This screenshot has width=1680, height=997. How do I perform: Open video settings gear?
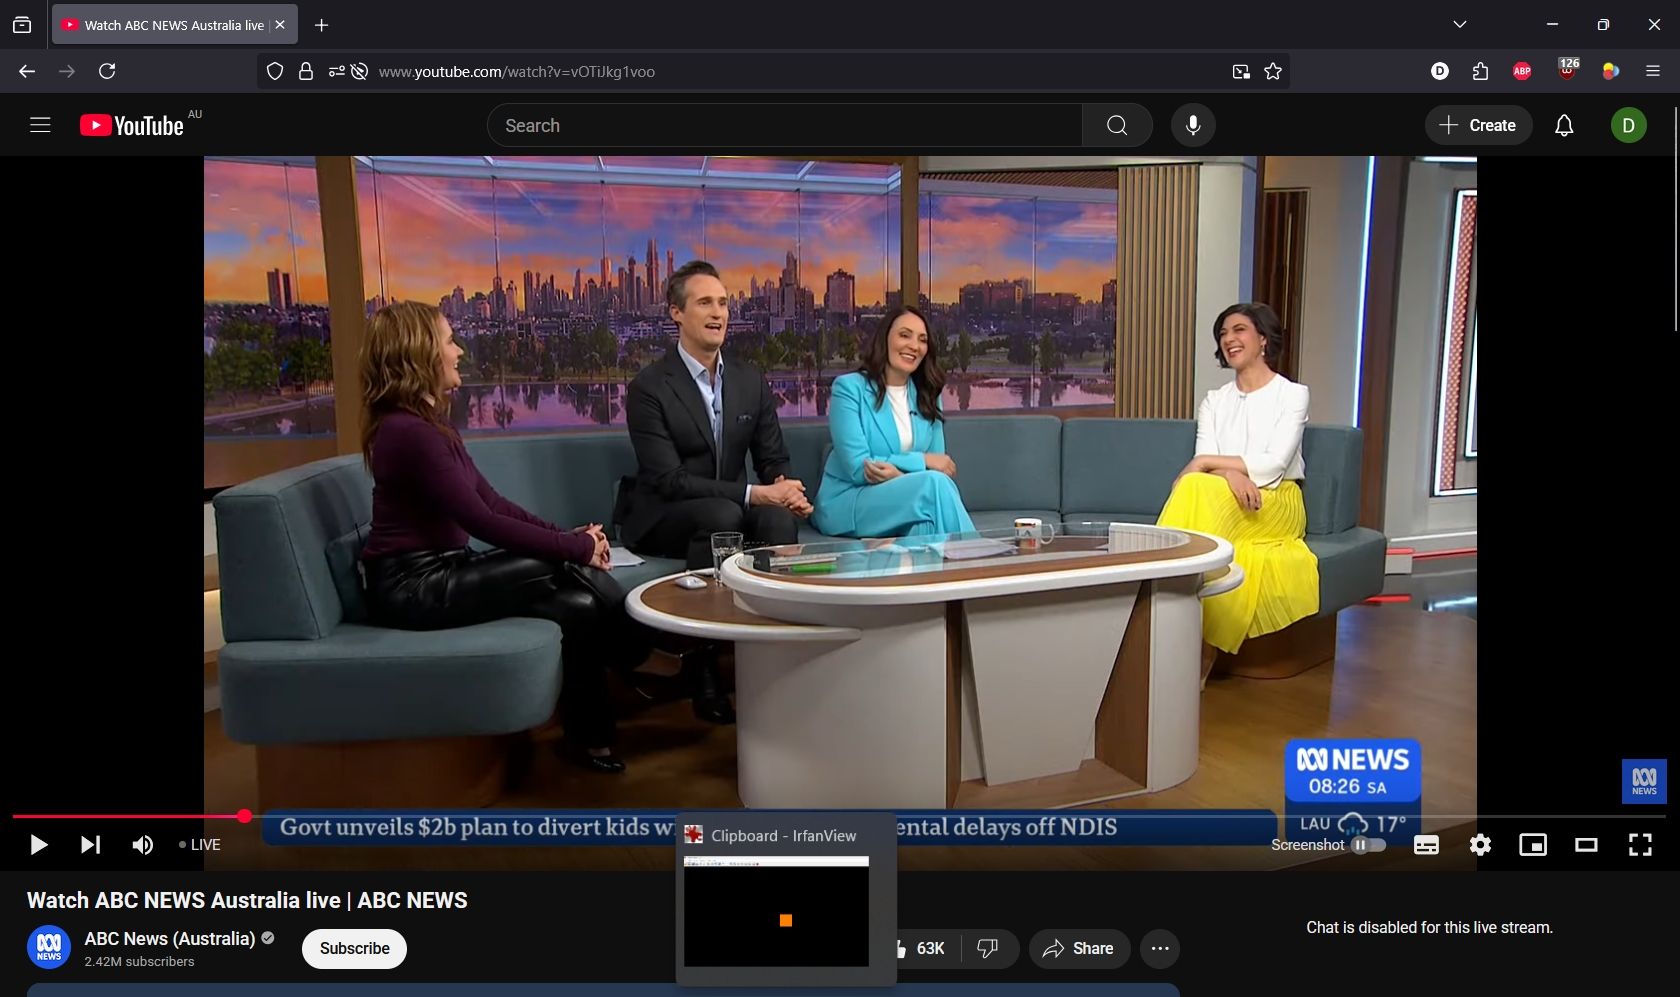click(x=1480, y=845)
